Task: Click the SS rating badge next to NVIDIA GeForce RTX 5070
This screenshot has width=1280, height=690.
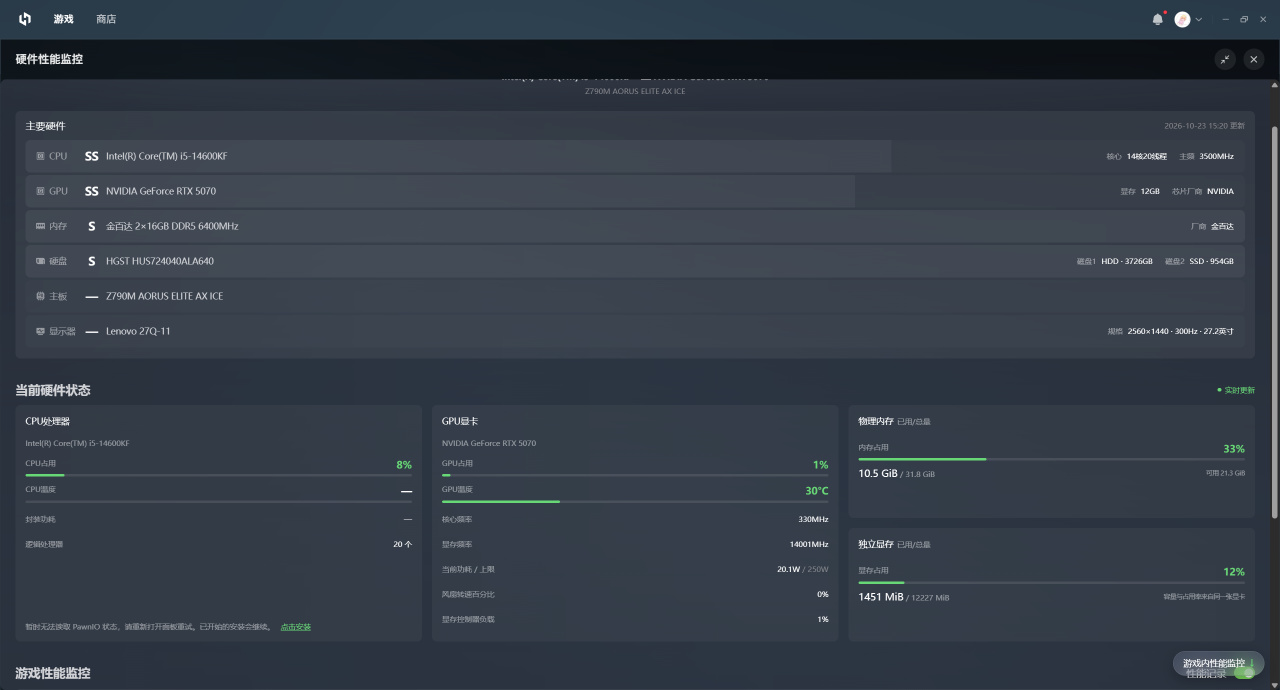Action: click(92, 191)
